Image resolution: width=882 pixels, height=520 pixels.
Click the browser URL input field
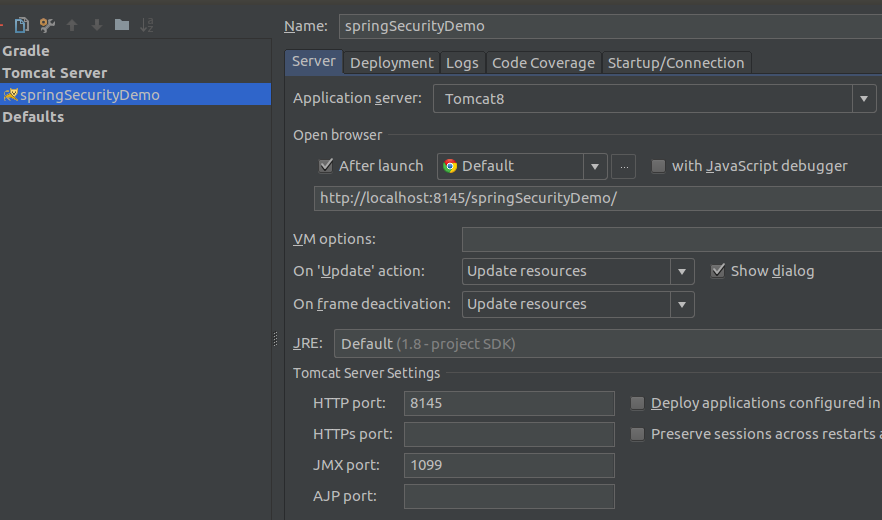pyautogui.click(x=598, y=199)
